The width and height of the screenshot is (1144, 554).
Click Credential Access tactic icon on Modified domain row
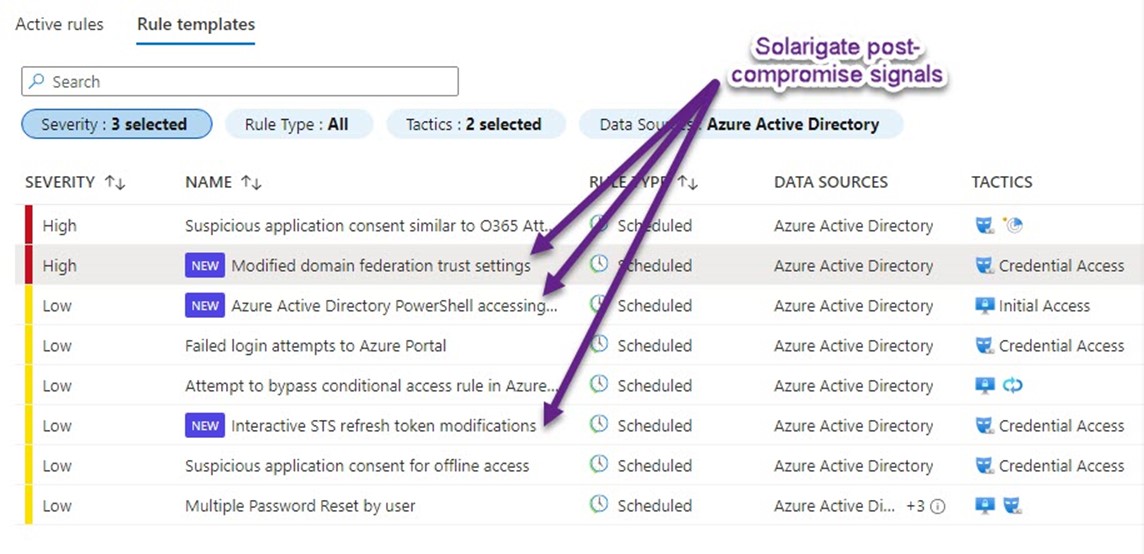[x=984, y=266]
